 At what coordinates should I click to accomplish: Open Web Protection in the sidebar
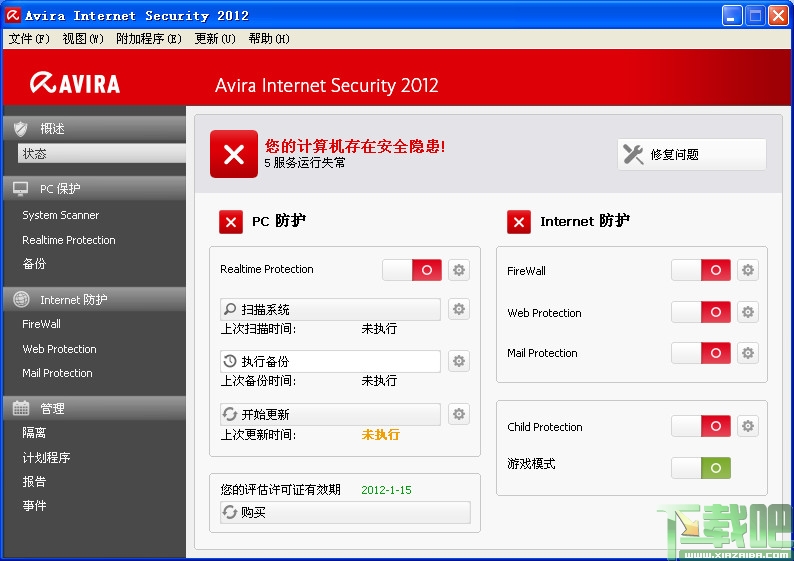pos(59,349)
